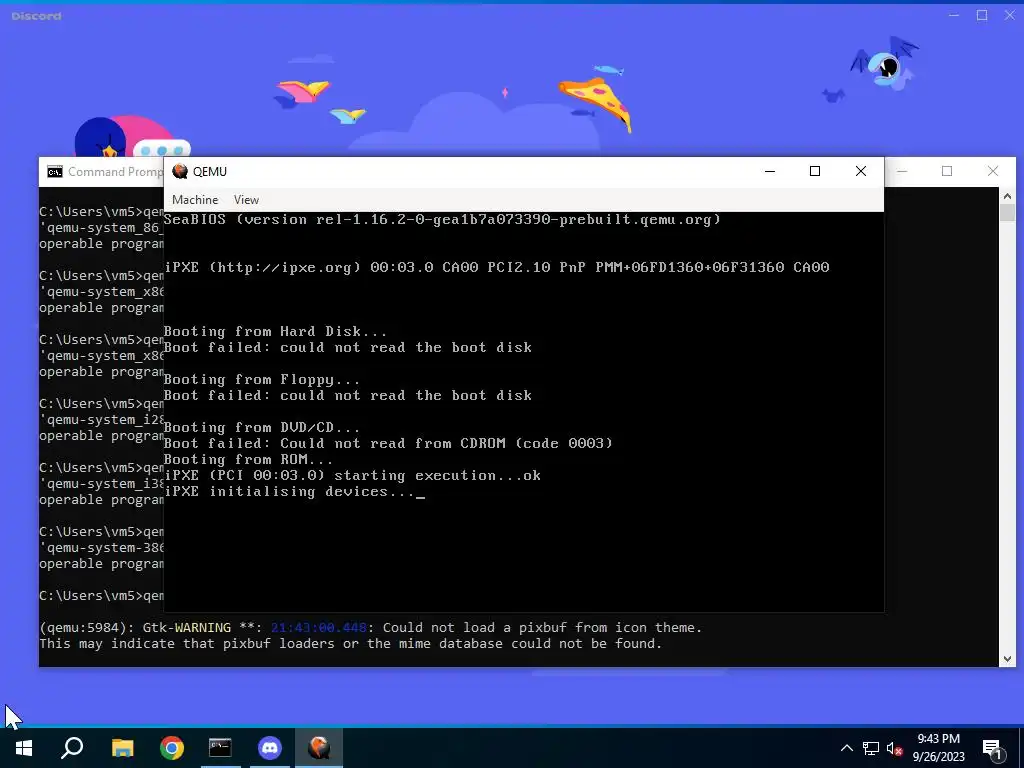Click the Gtk-WARNING line in Command Prompt
The height and width of the screenshot is (768, 1024).
(x=370, y=628)
